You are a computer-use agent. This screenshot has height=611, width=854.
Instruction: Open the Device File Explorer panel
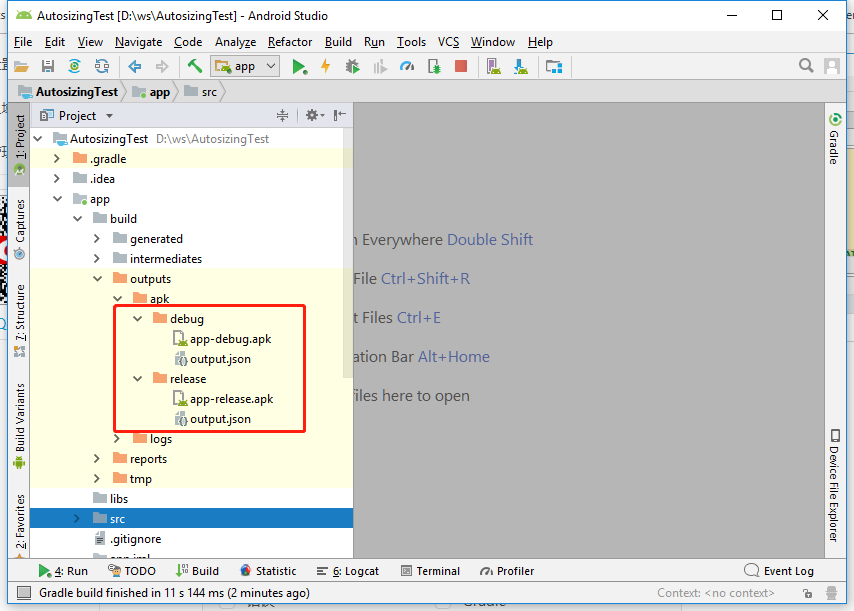coord(834,485)
